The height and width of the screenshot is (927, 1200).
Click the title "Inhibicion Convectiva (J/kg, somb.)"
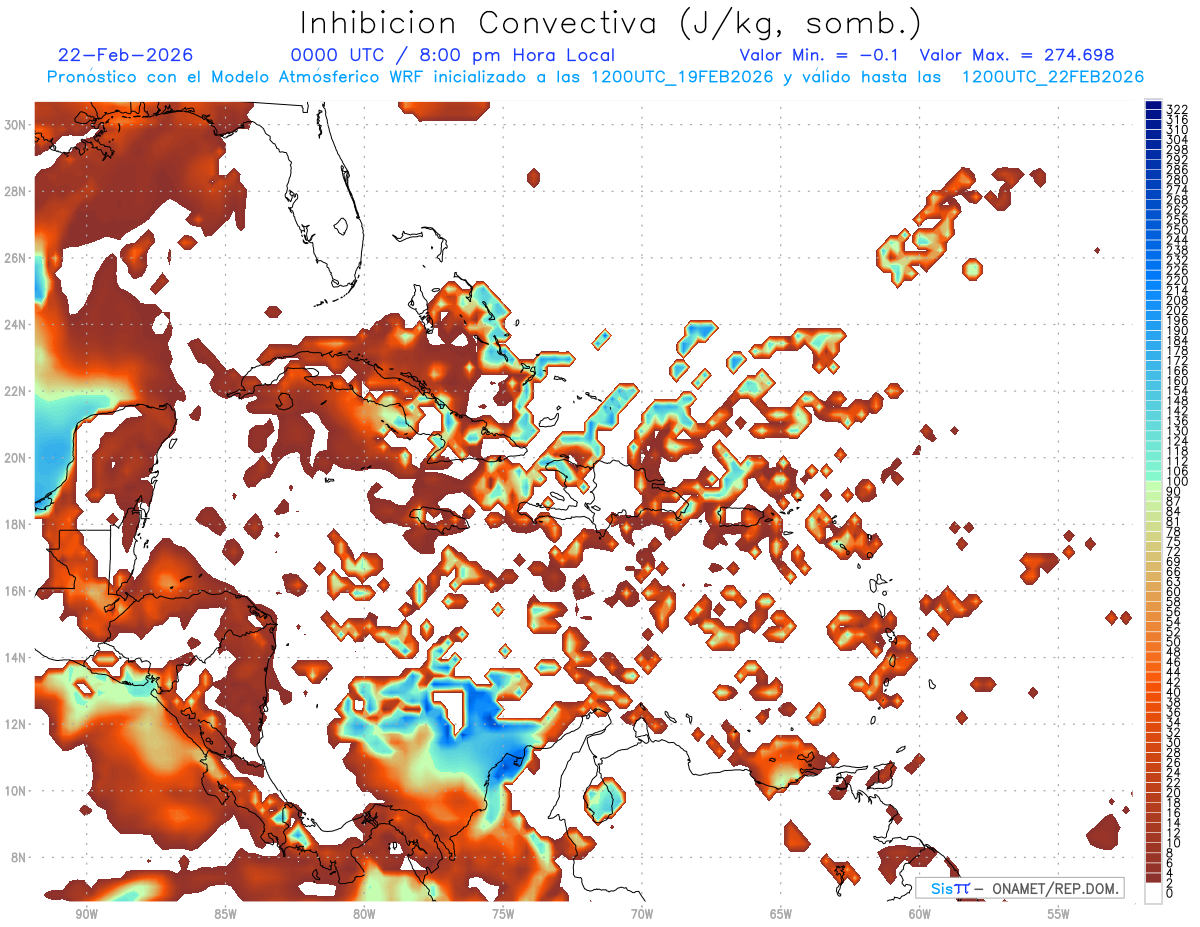pos(611,24)
